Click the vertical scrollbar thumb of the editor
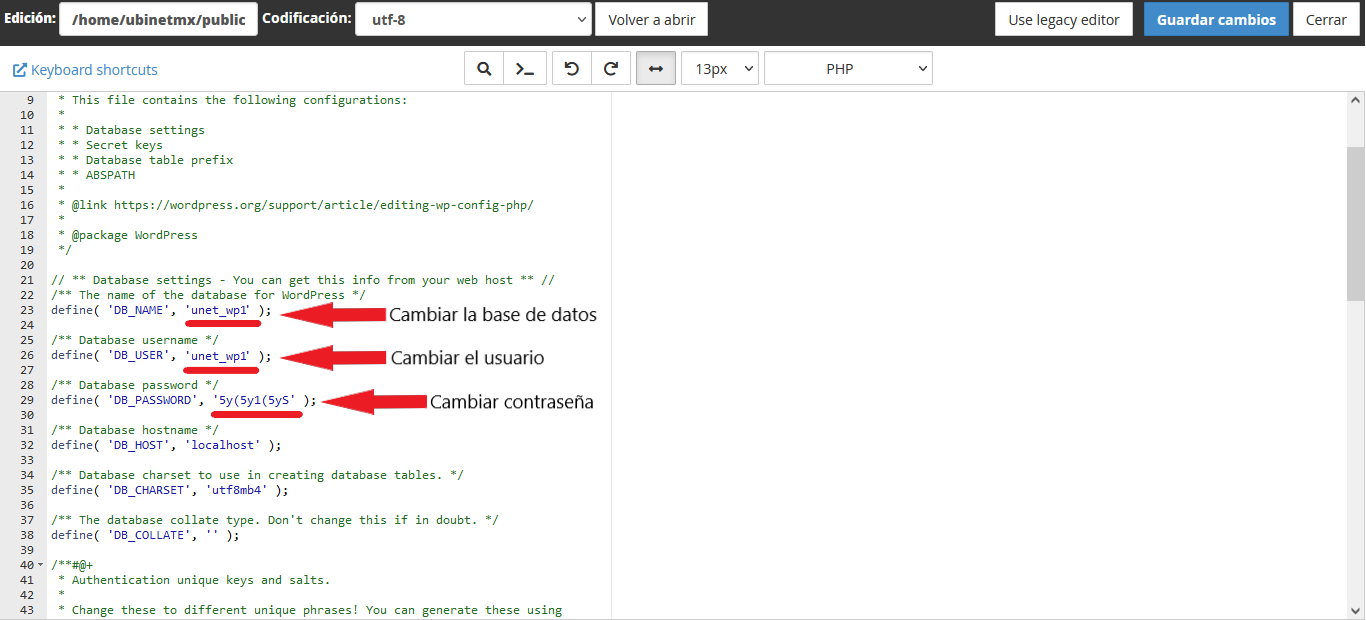 coord(1355,222)
